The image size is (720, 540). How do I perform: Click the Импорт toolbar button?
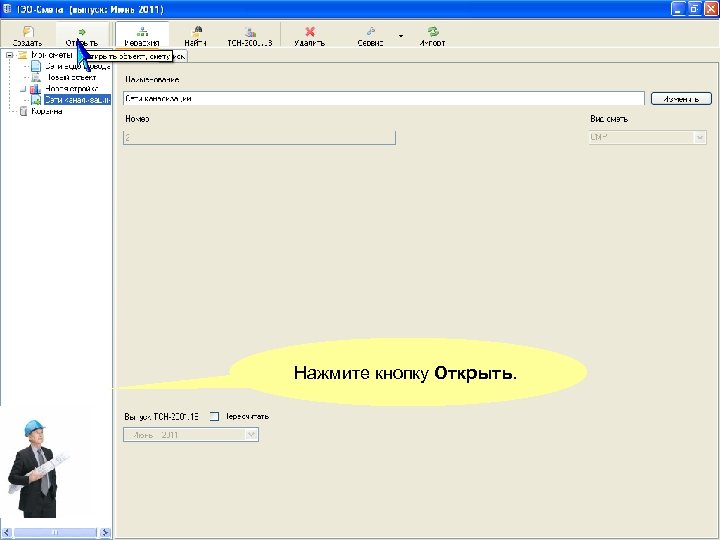432,35
